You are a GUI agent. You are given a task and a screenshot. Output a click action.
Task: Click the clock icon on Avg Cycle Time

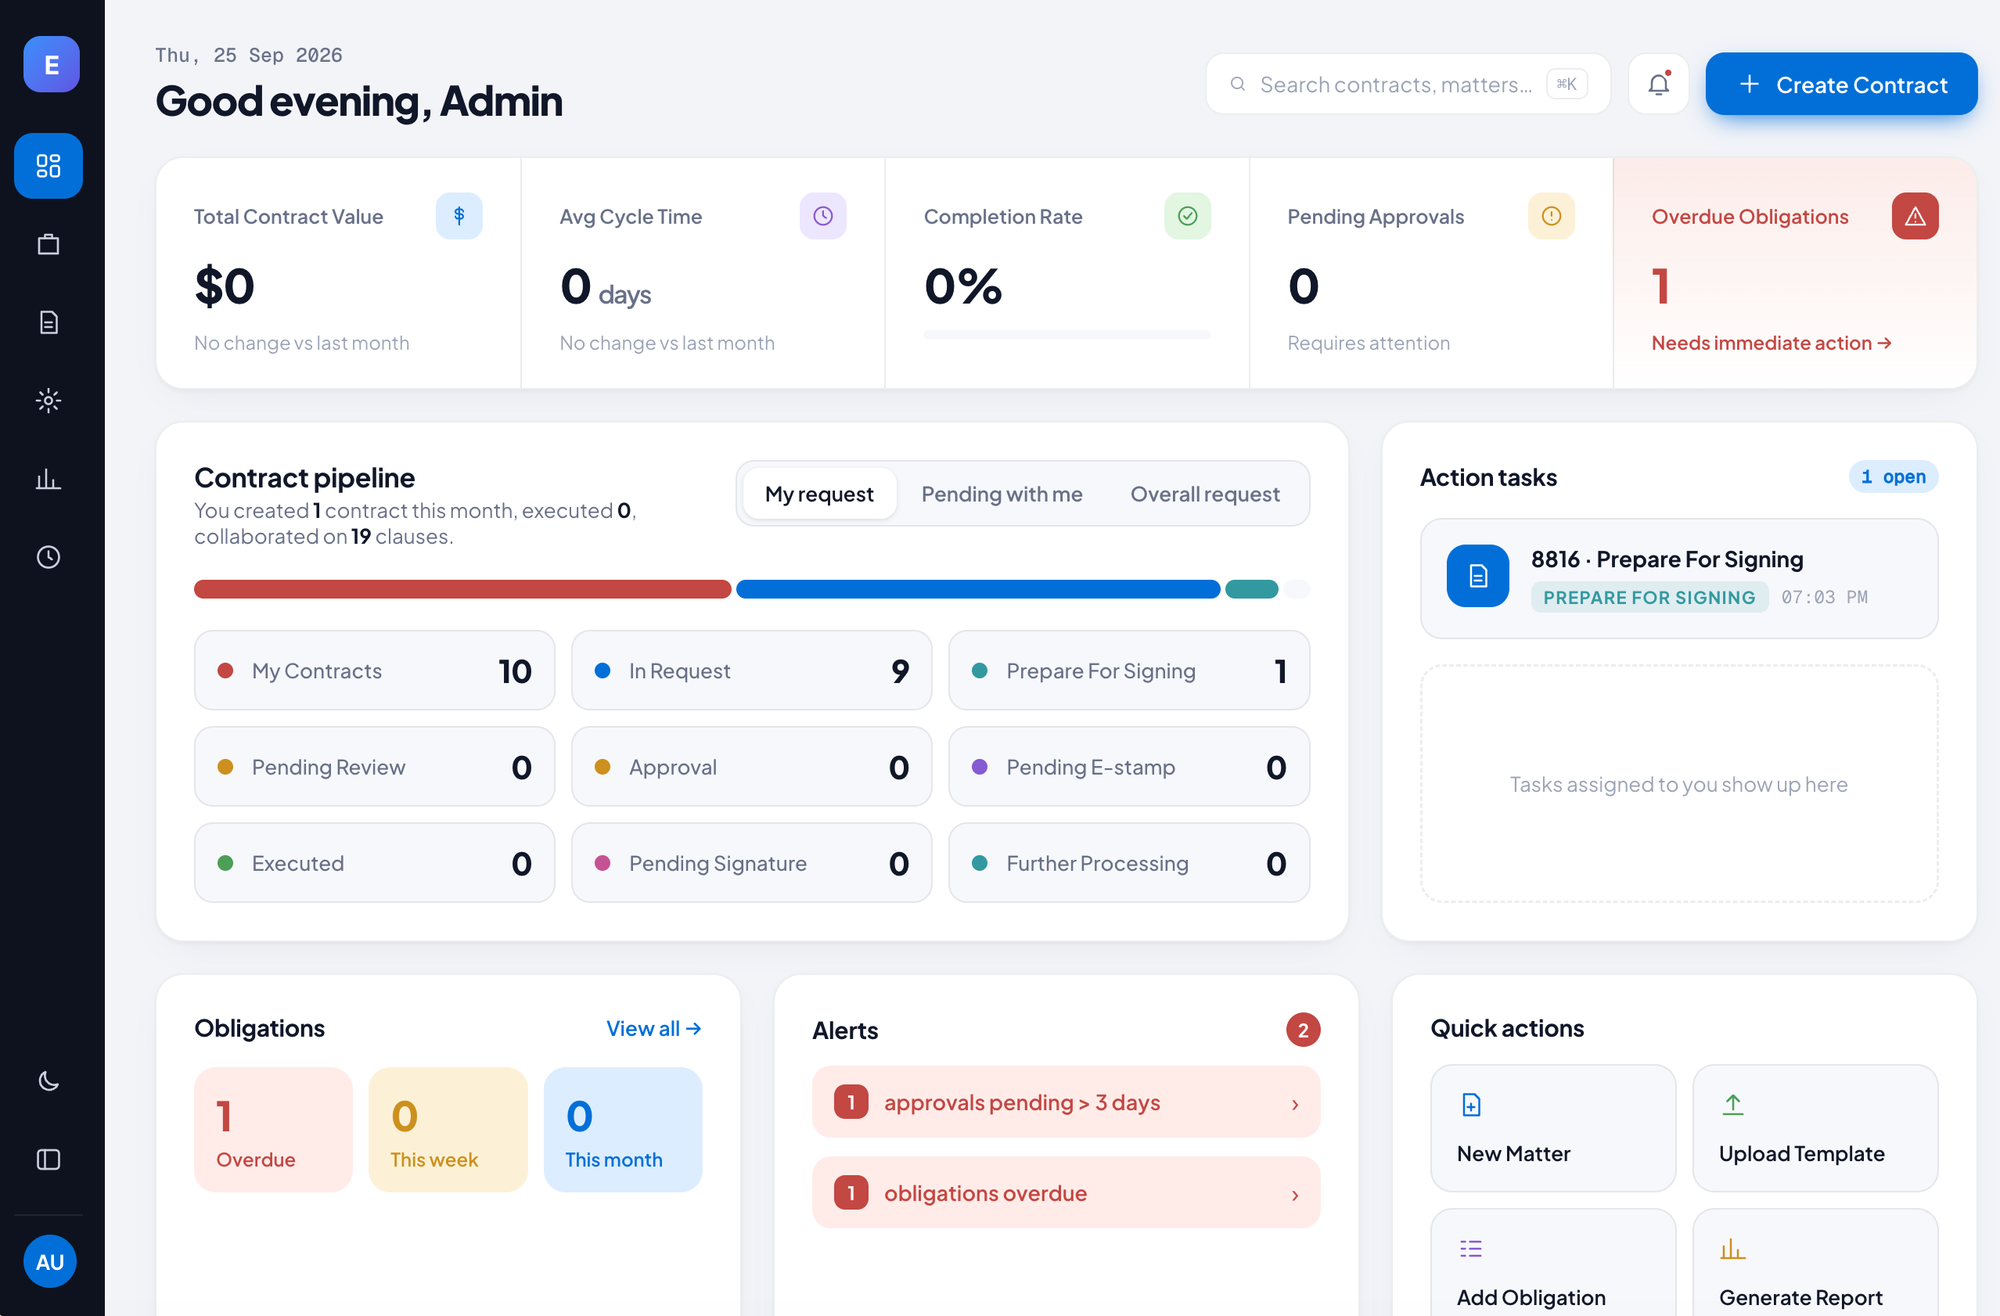823,216
